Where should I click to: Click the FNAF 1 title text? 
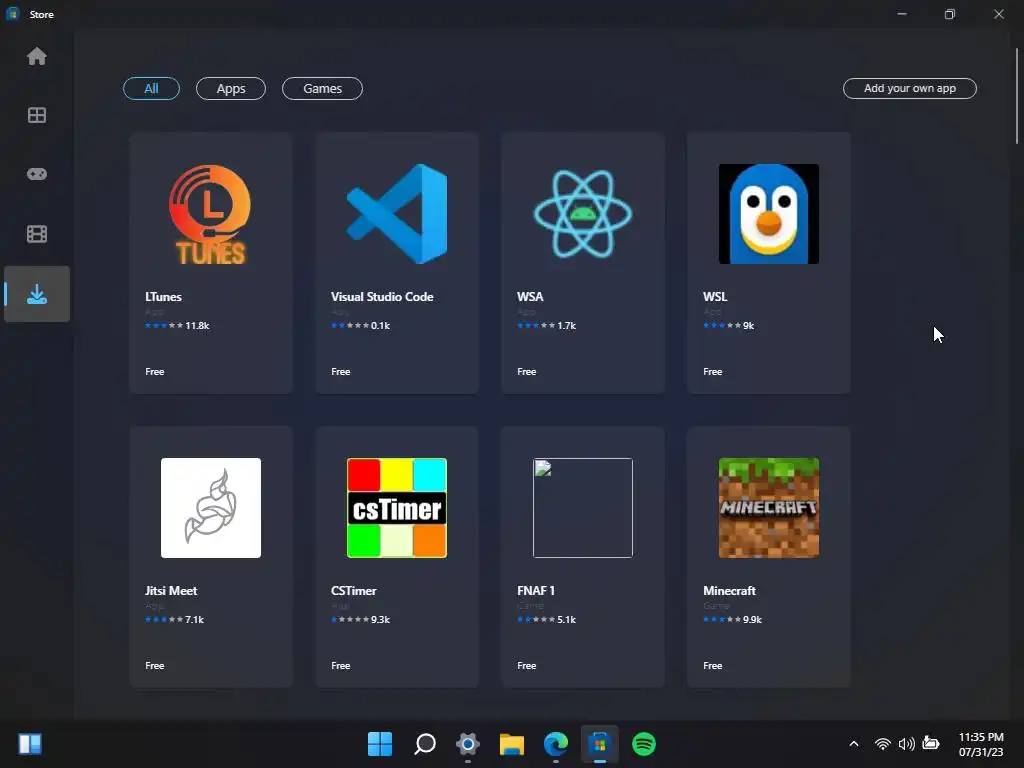[536, 590]
